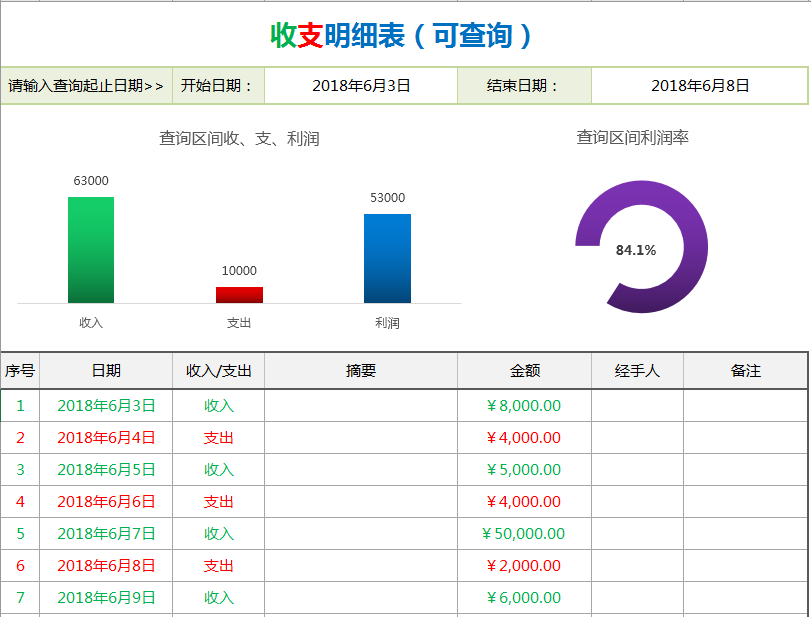The image size is (811, 617).
Task: Select the 53000 data label
Action: pyautogui.click(x=387, y=198)
